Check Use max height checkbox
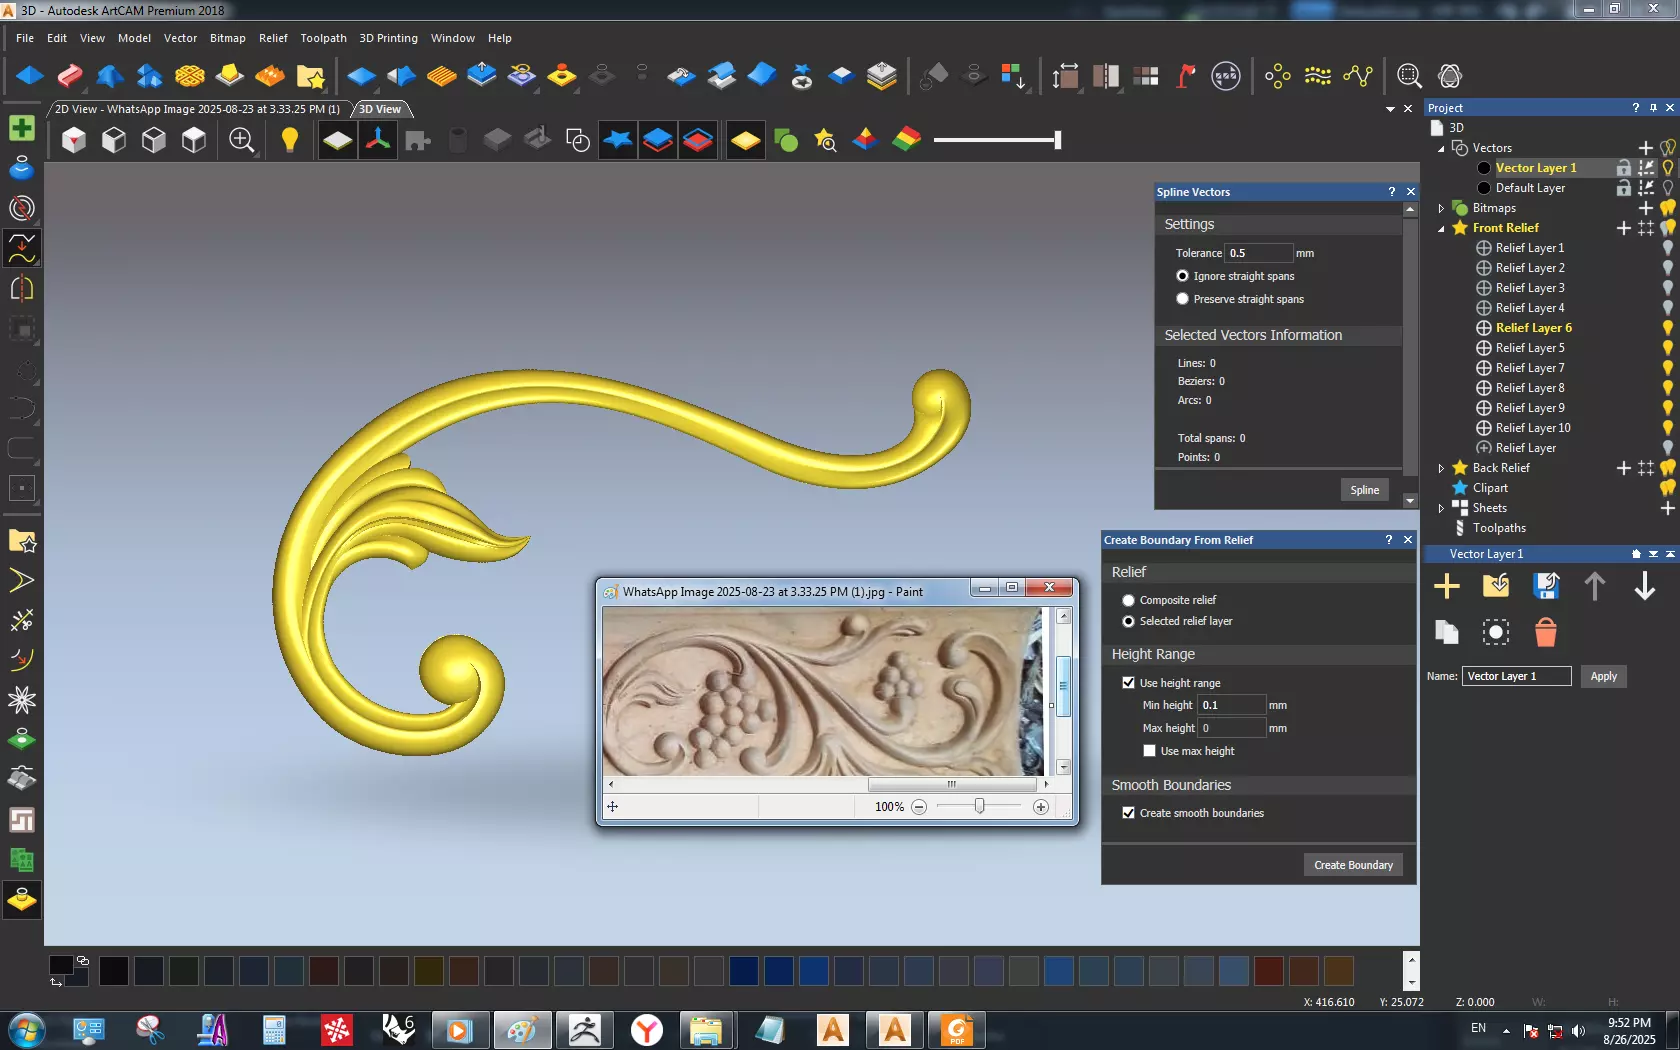1680x1050 pixels. [x=1149, y=751]
